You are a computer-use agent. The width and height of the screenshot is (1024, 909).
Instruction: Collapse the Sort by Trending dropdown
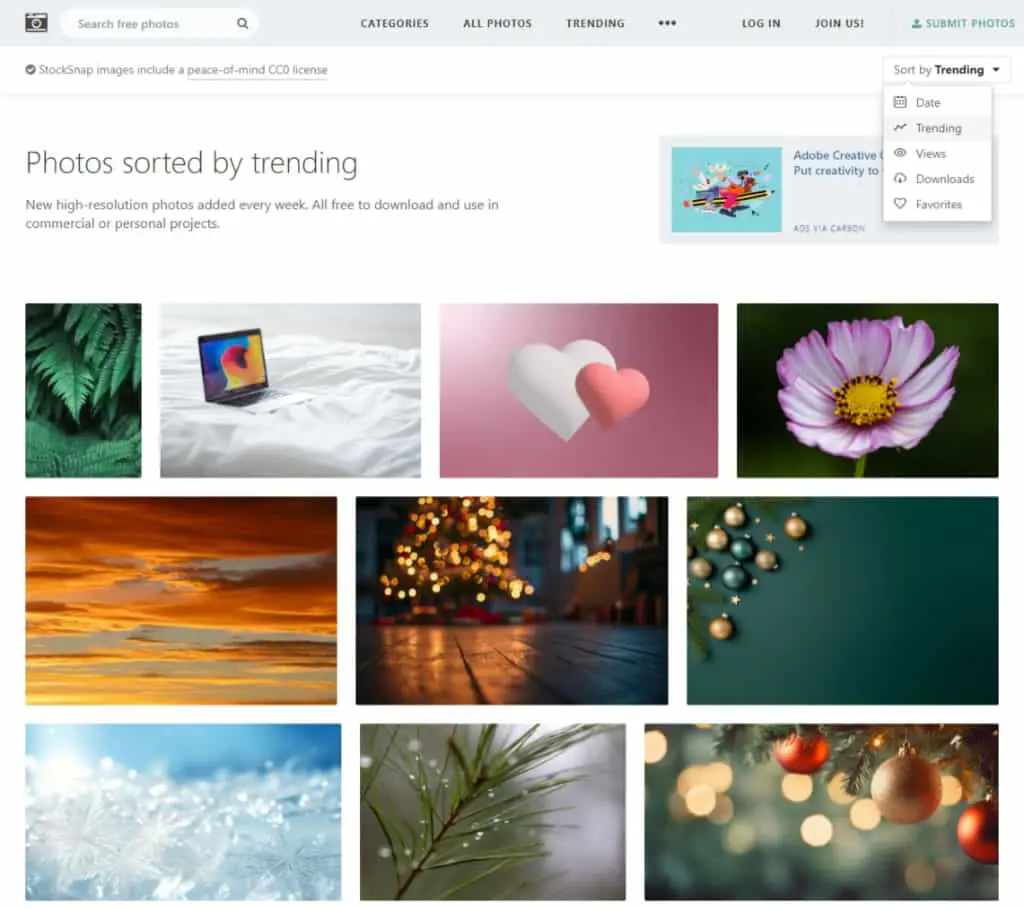(946, 70)
